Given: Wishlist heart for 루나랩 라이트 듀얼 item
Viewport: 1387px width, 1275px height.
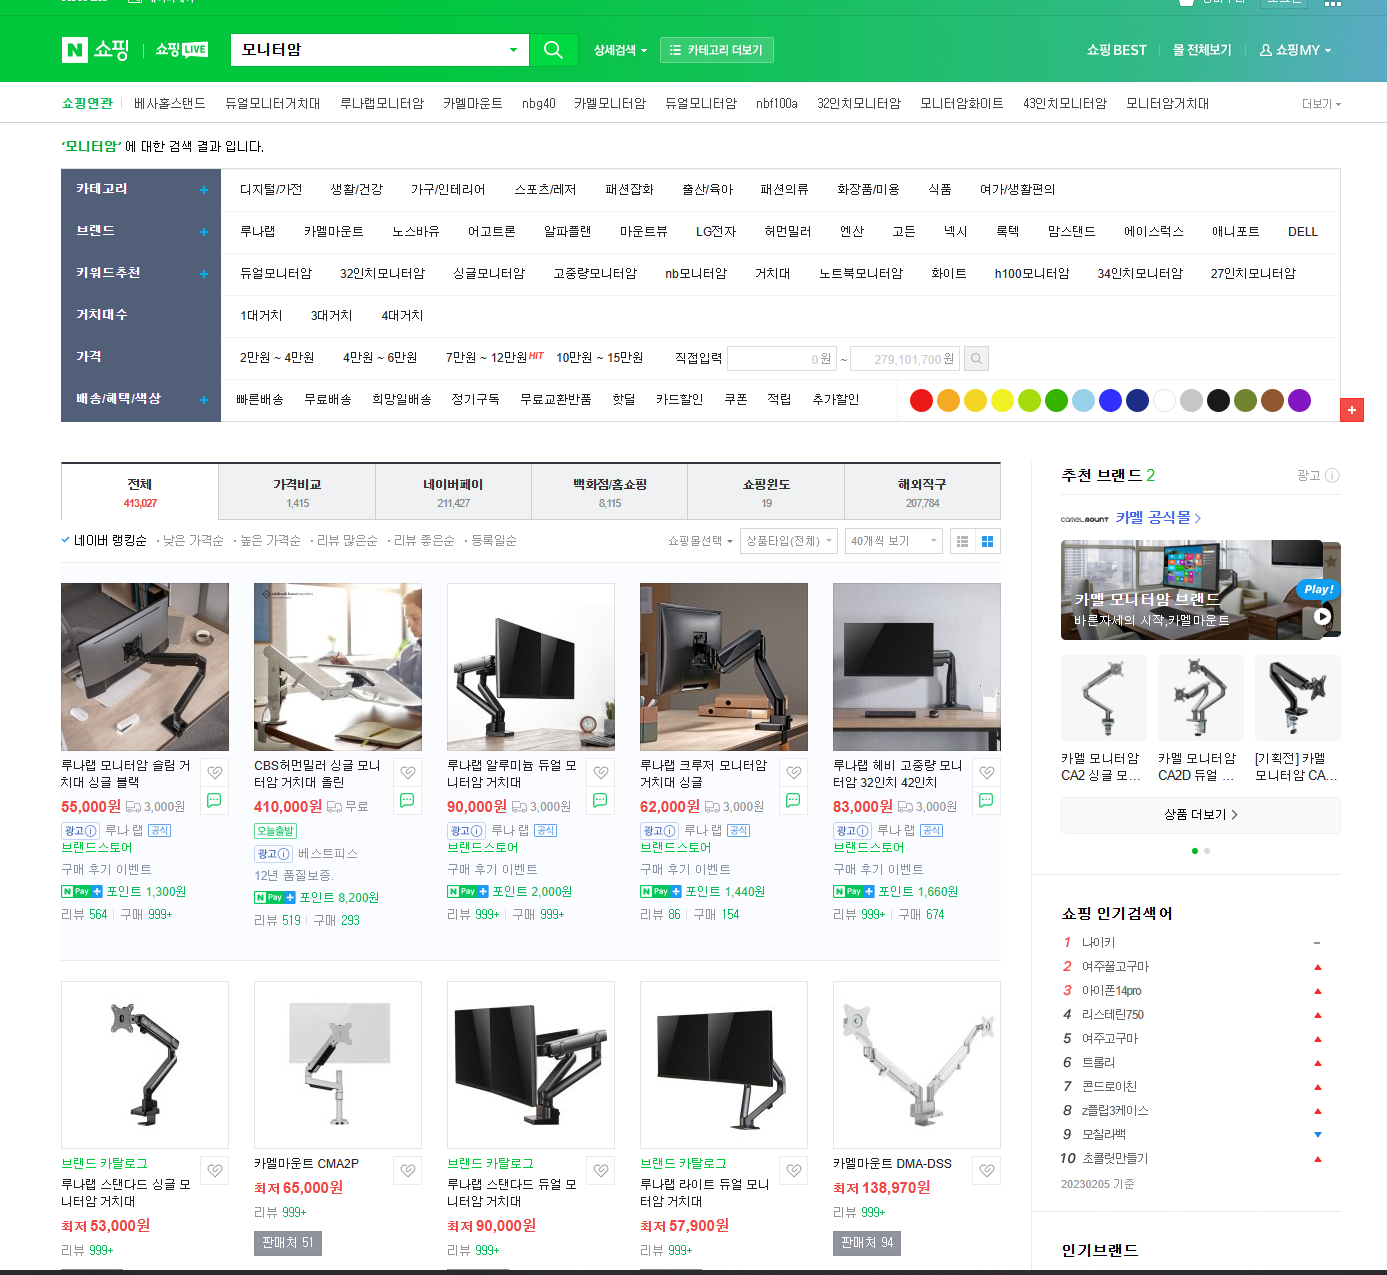Looking at the screenshot, I should point(794,1171).
